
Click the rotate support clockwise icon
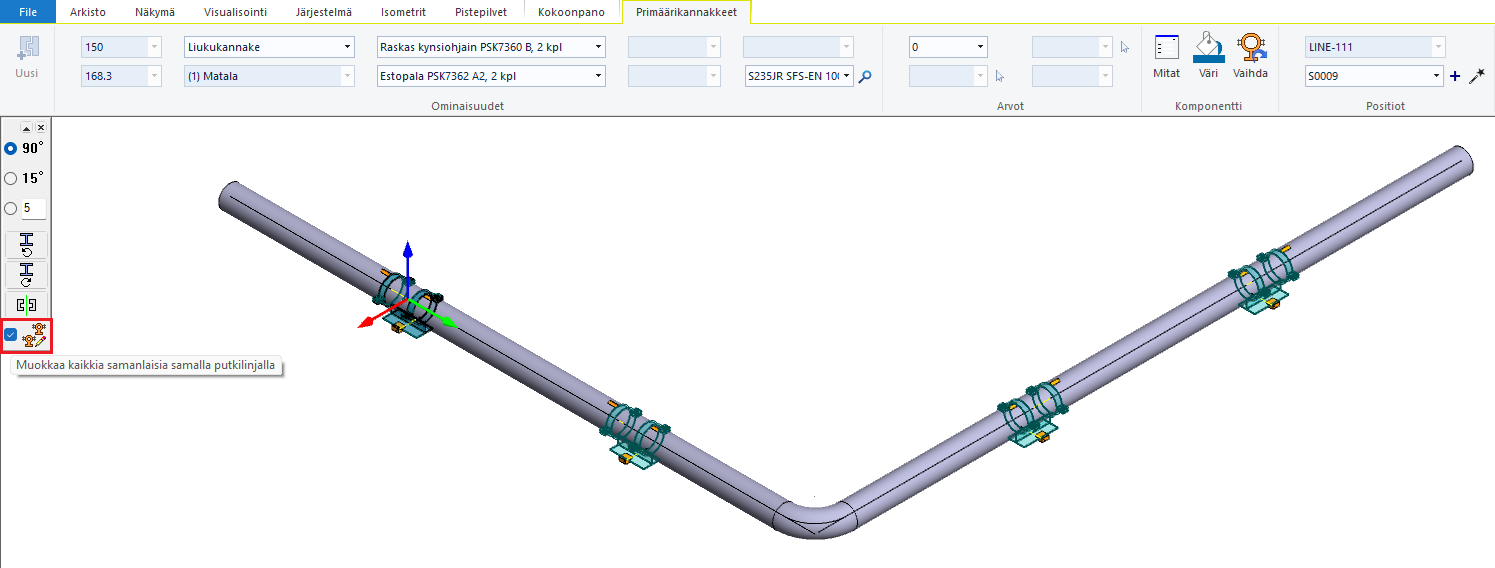[x=27, y=275]
